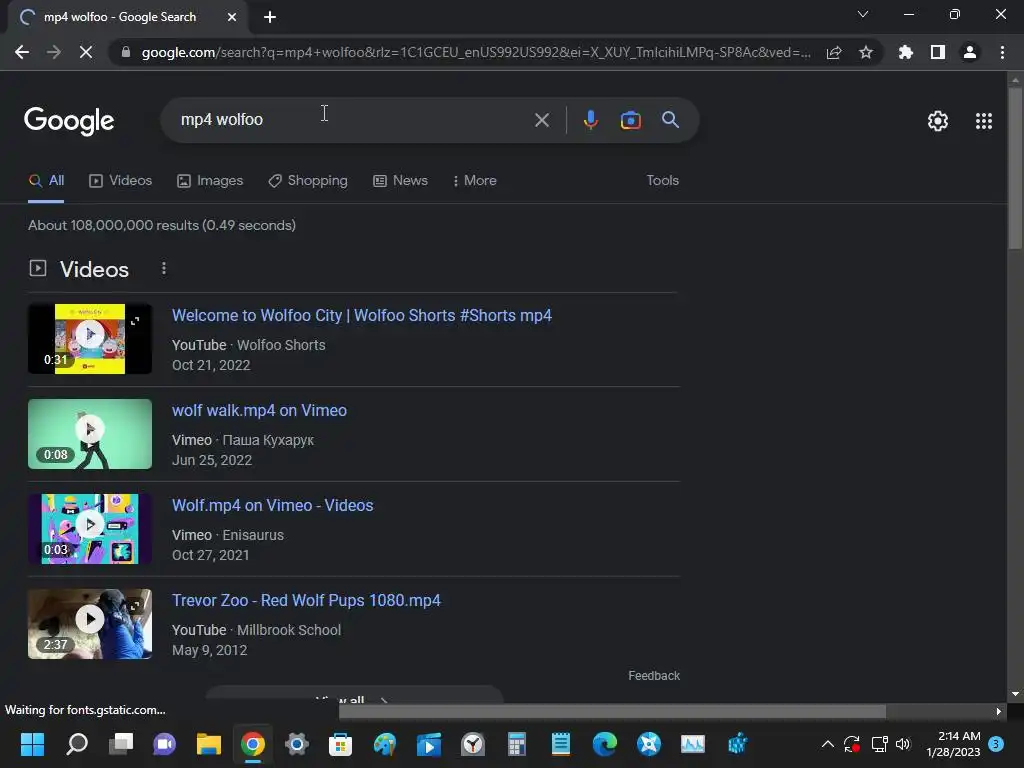Open clock and date 2:14 AM
Screen dimensions: 1024x768
pos(953,744)
